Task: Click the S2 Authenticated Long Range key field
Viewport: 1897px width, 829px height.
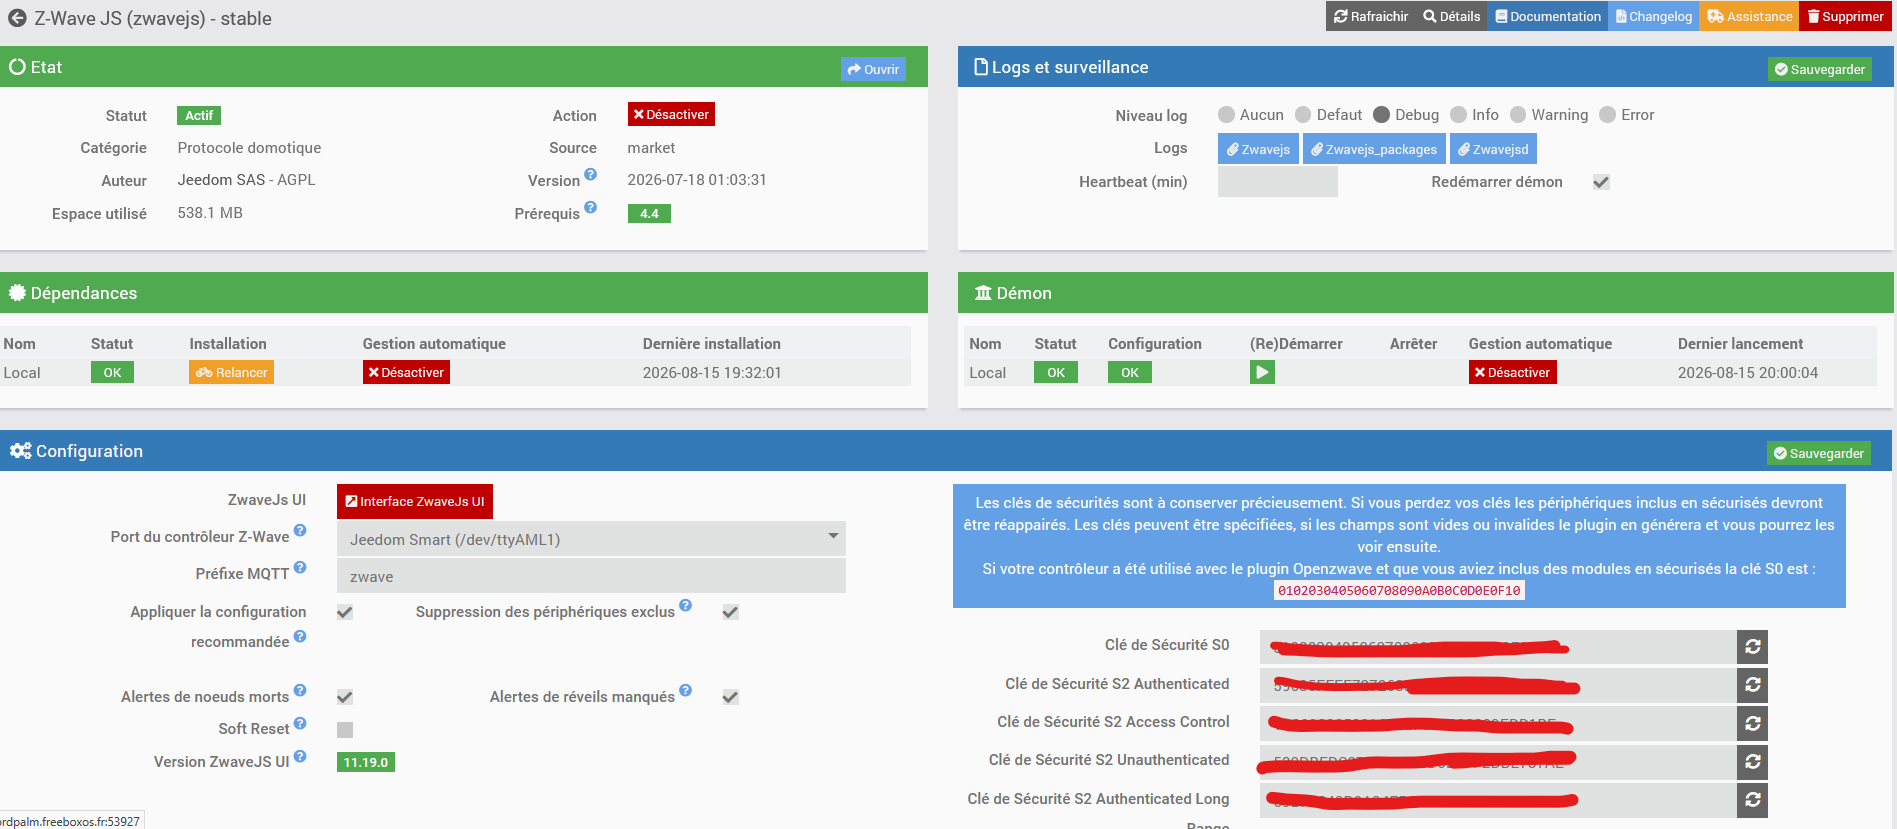Action: [1498, 800]
